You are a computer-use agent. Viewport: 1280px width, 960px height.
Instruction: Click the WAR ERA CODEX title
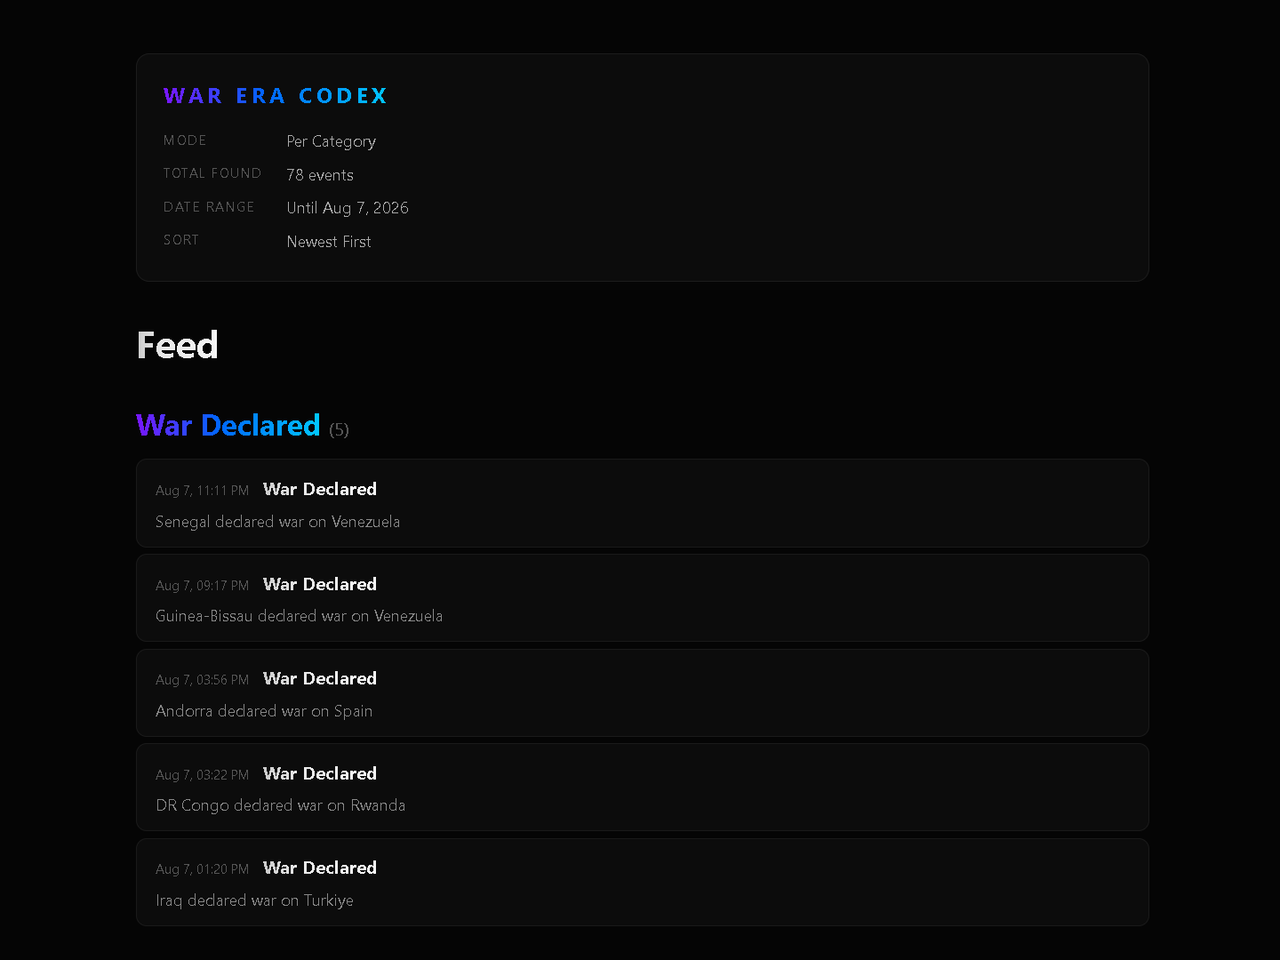click(275, 96)
